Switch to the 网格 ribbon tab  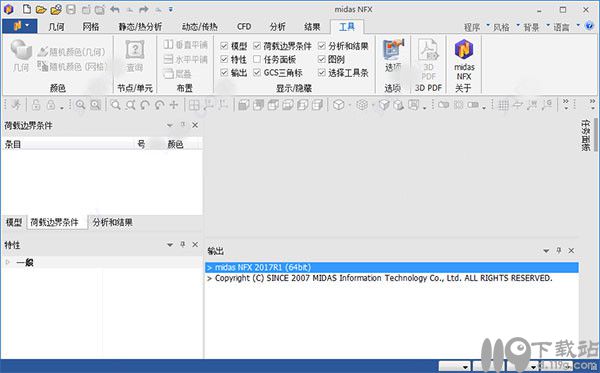[91, 27]
